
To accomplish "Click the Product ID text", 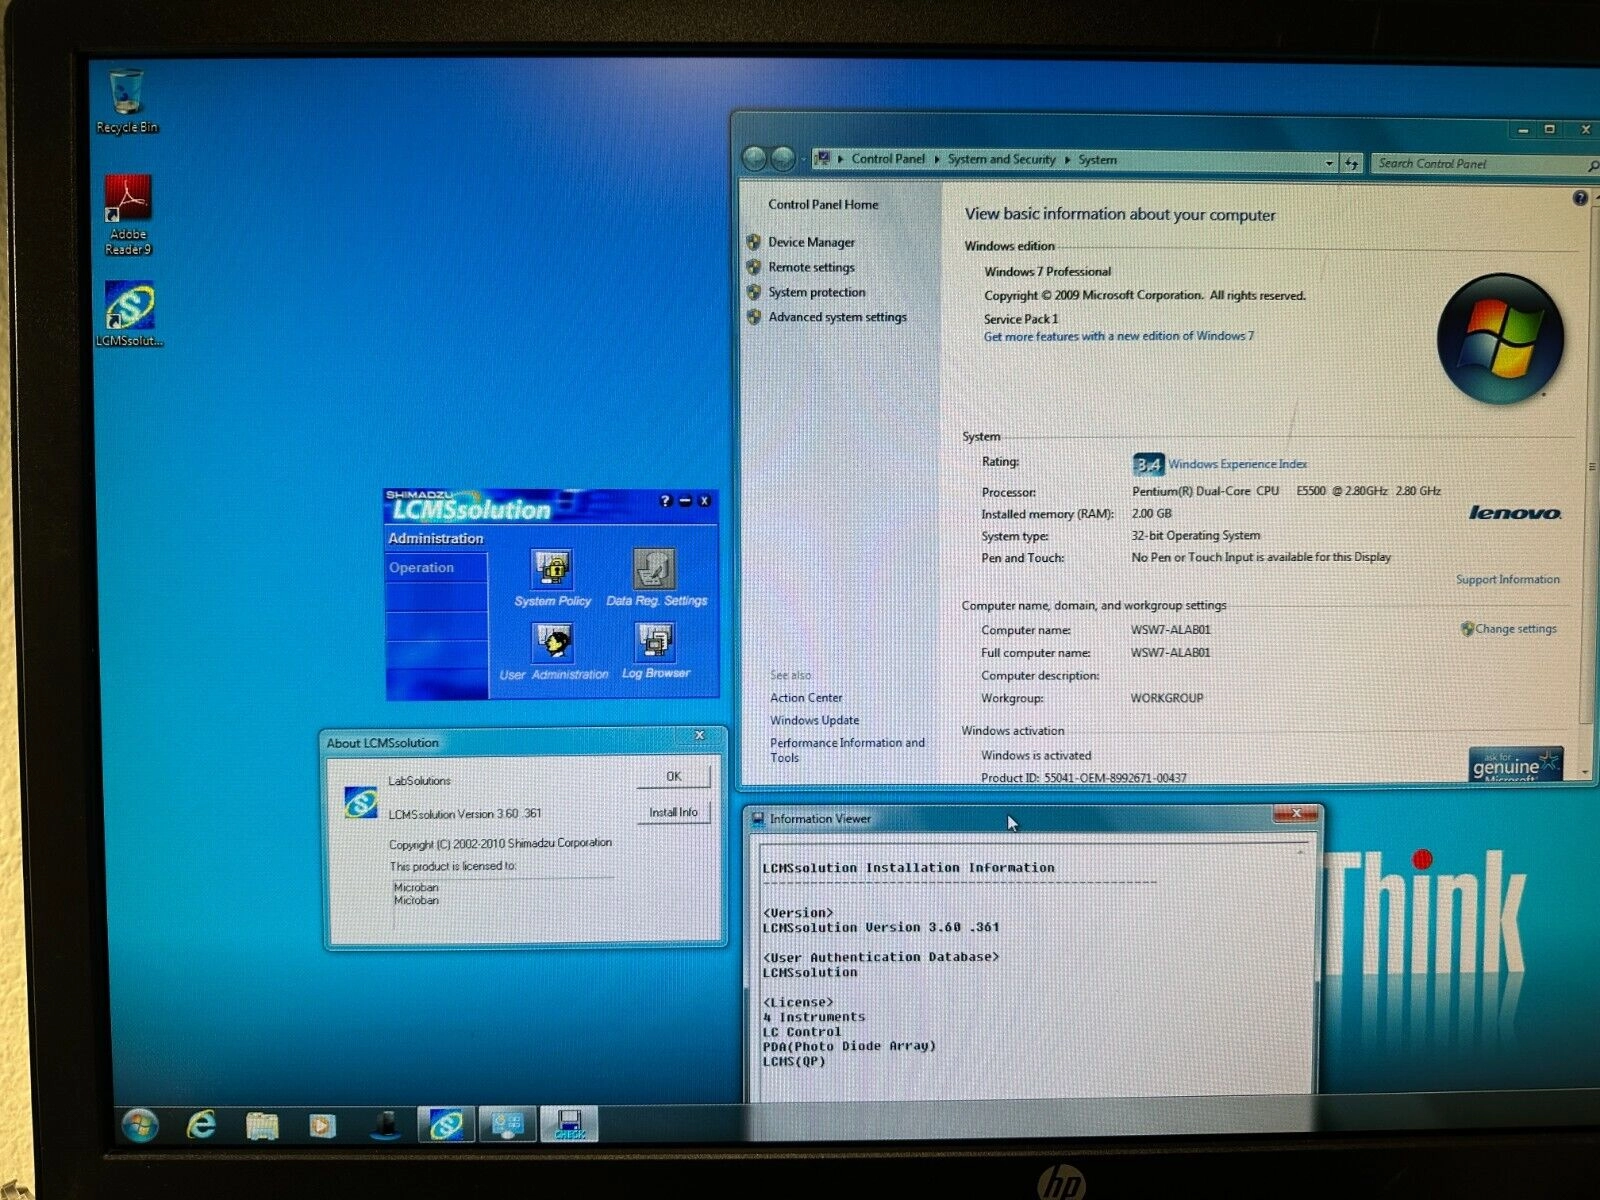I will click(x=1083, y=778).
